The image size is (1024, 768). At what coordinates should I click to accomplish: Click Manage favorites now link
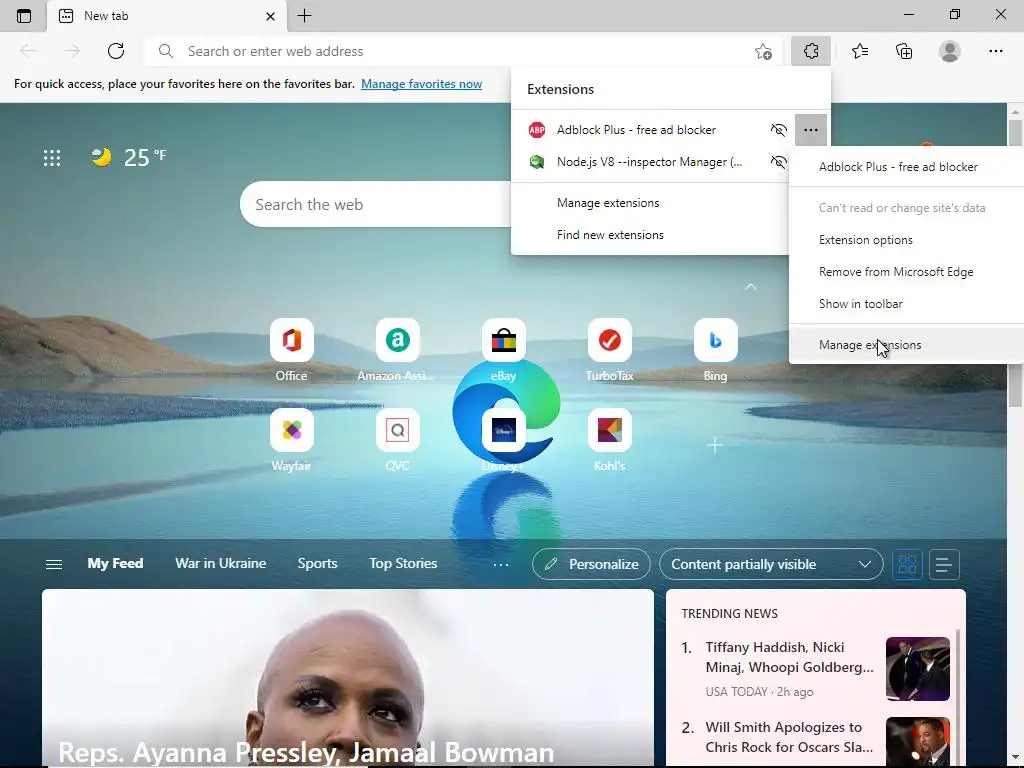coord(421,84)
